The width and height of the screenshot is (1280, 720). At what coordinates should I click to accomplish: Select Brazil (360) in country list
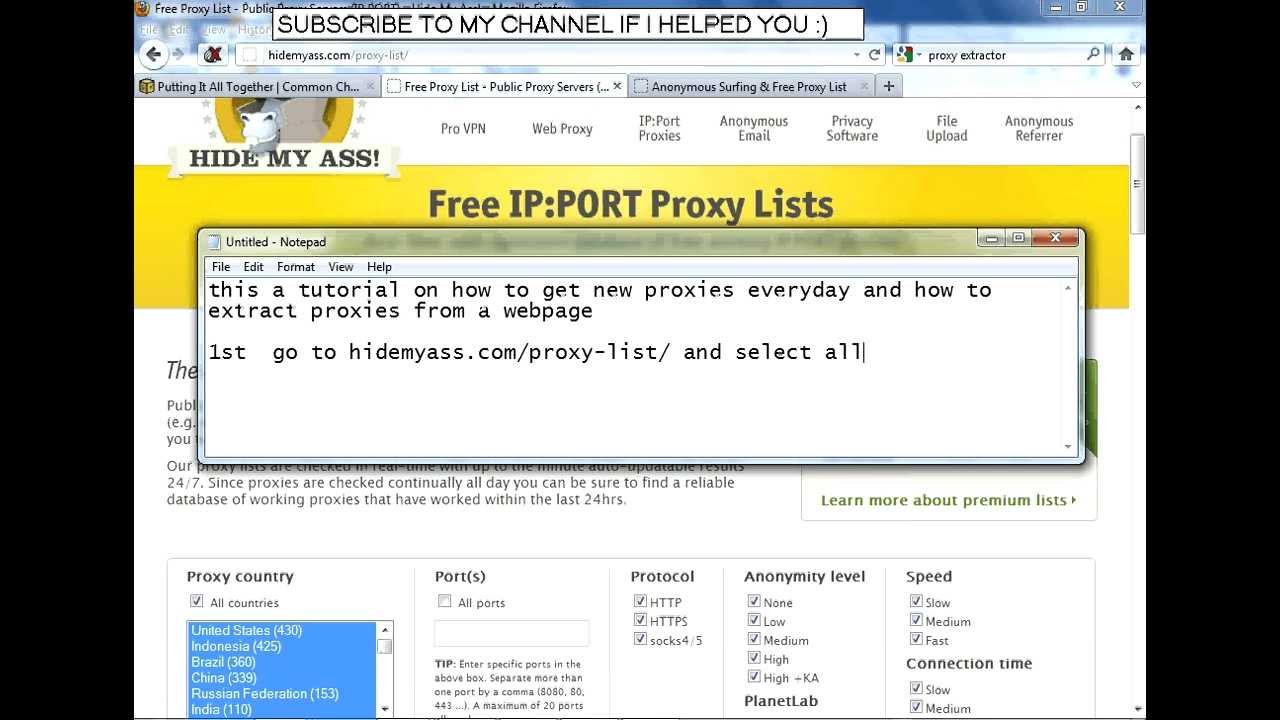[x=282, y=662]
